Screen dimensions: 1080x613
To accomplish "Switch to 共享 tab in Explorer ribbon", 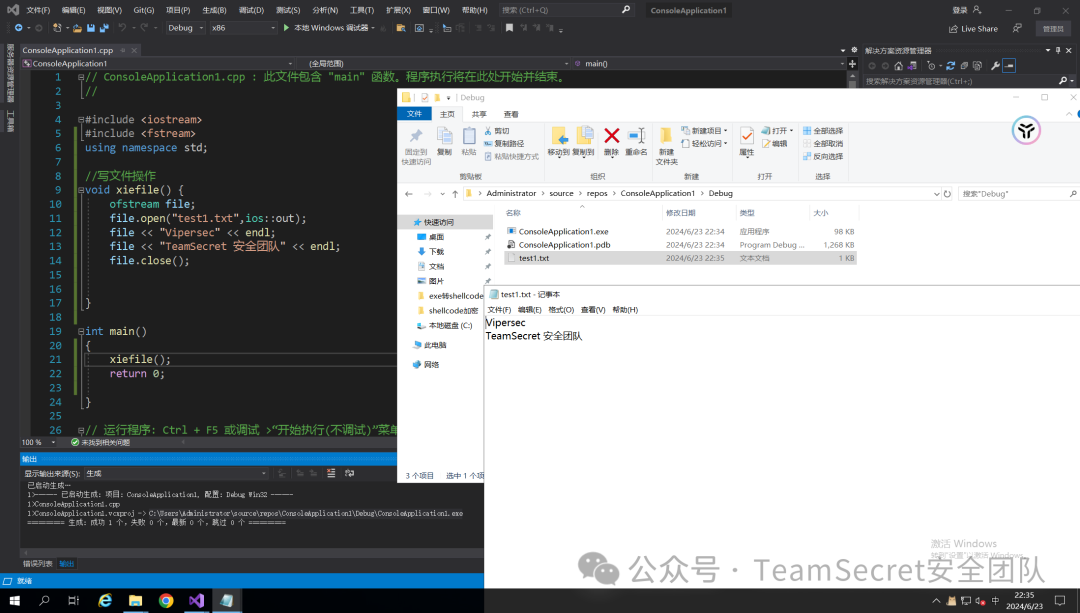I will tap(479, 114).
